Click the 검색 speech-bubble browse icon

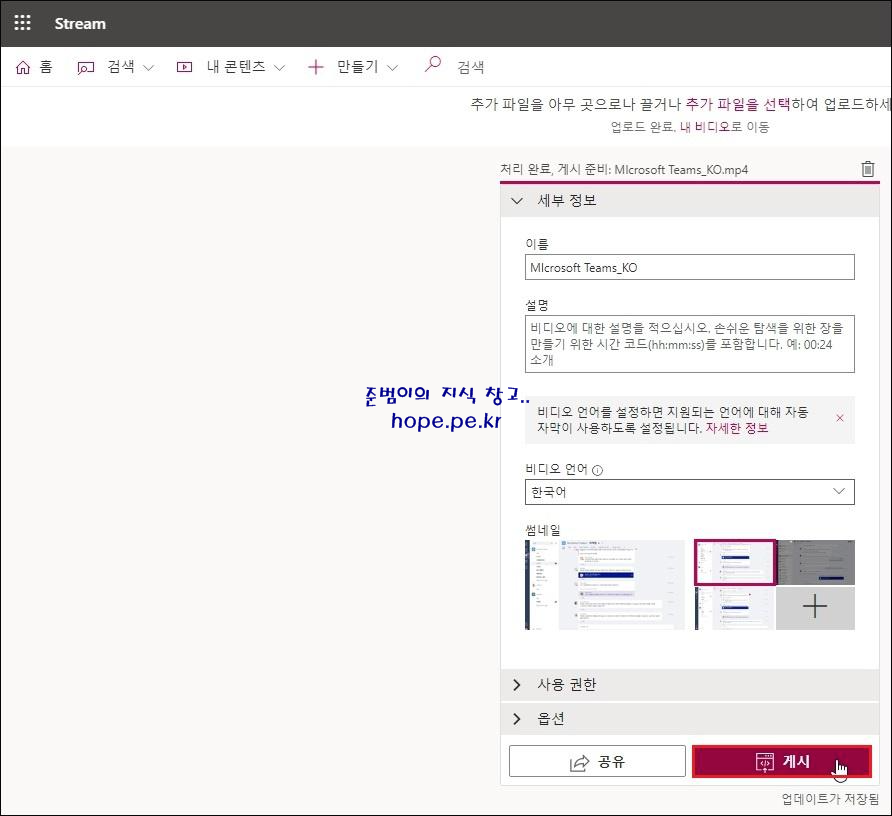pos(85,68)
